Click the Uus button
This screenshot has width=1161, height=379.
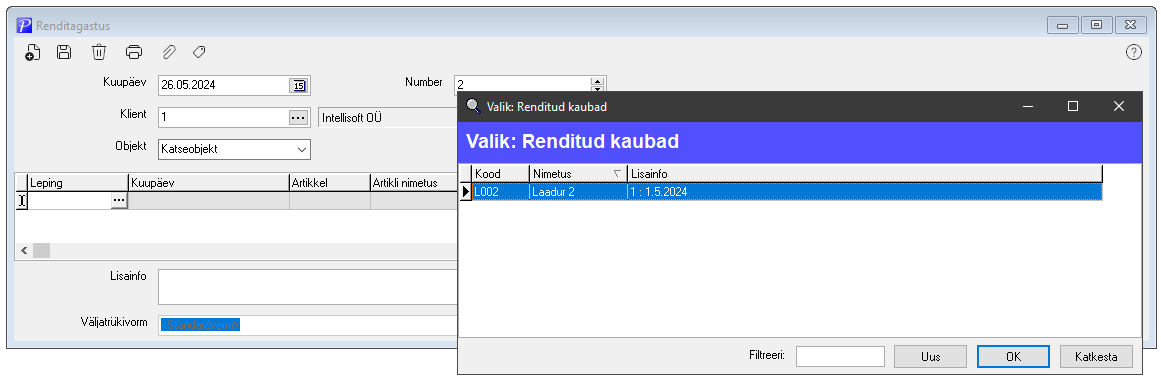[931, 356]
